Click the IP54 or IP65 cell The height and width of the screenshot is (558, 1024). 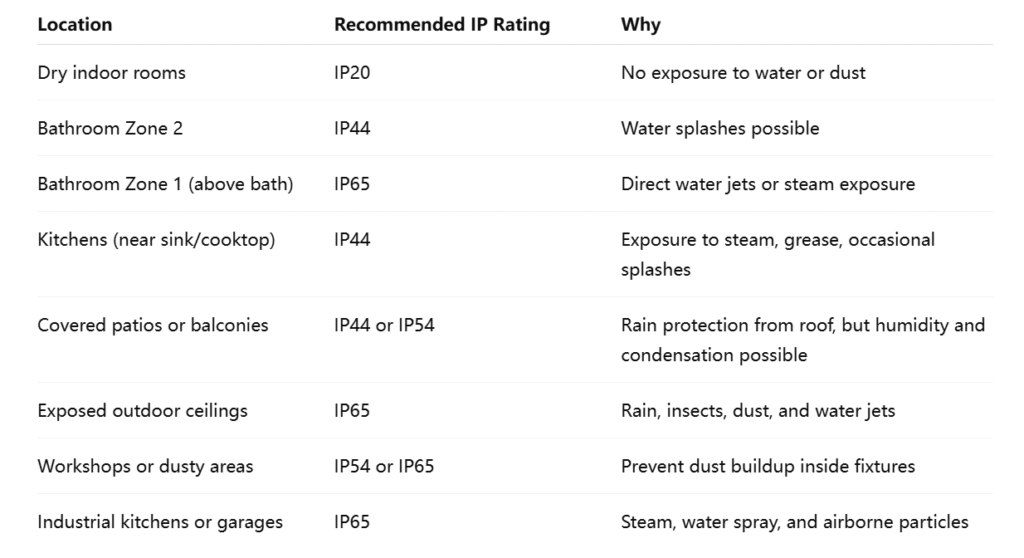[384, 467]
